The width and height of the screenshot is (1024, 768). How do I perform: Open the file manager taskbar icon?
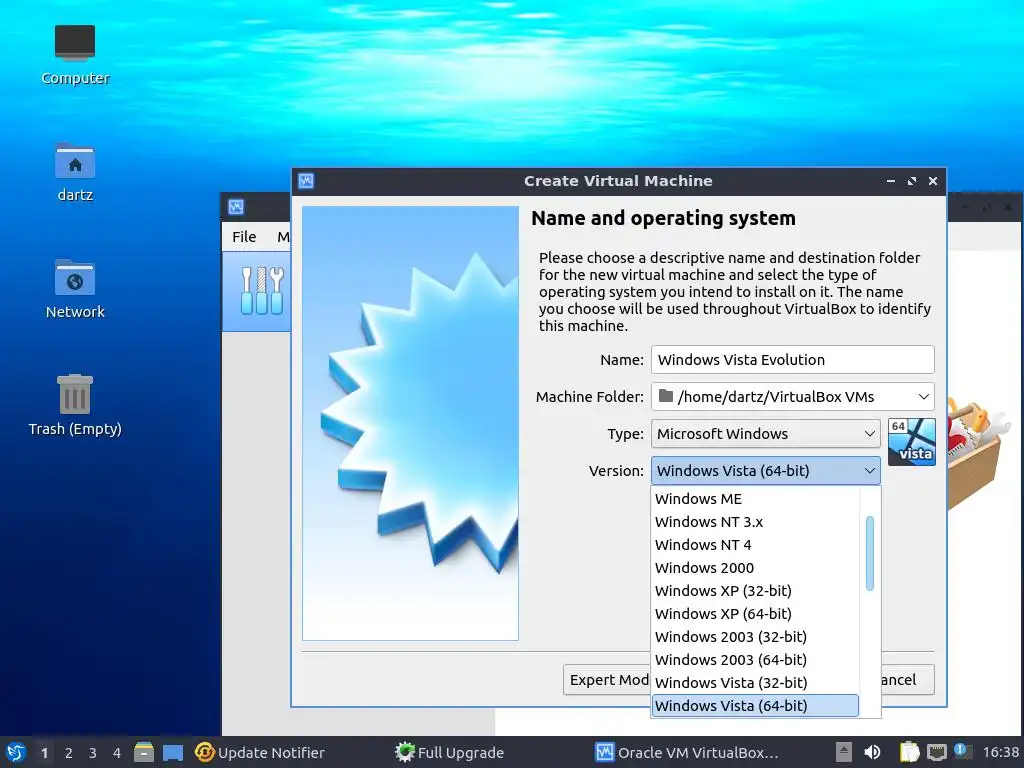click(144, 752)
